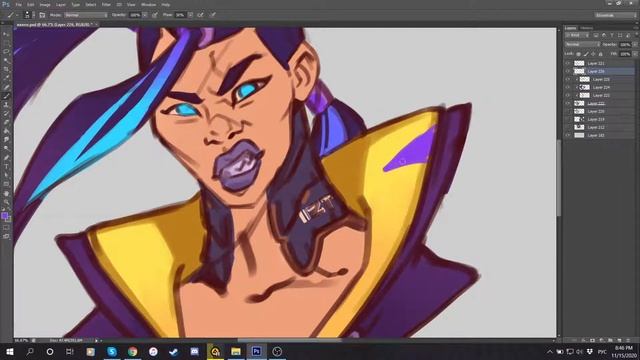Select the History Brush tool

tap(6, 113)
